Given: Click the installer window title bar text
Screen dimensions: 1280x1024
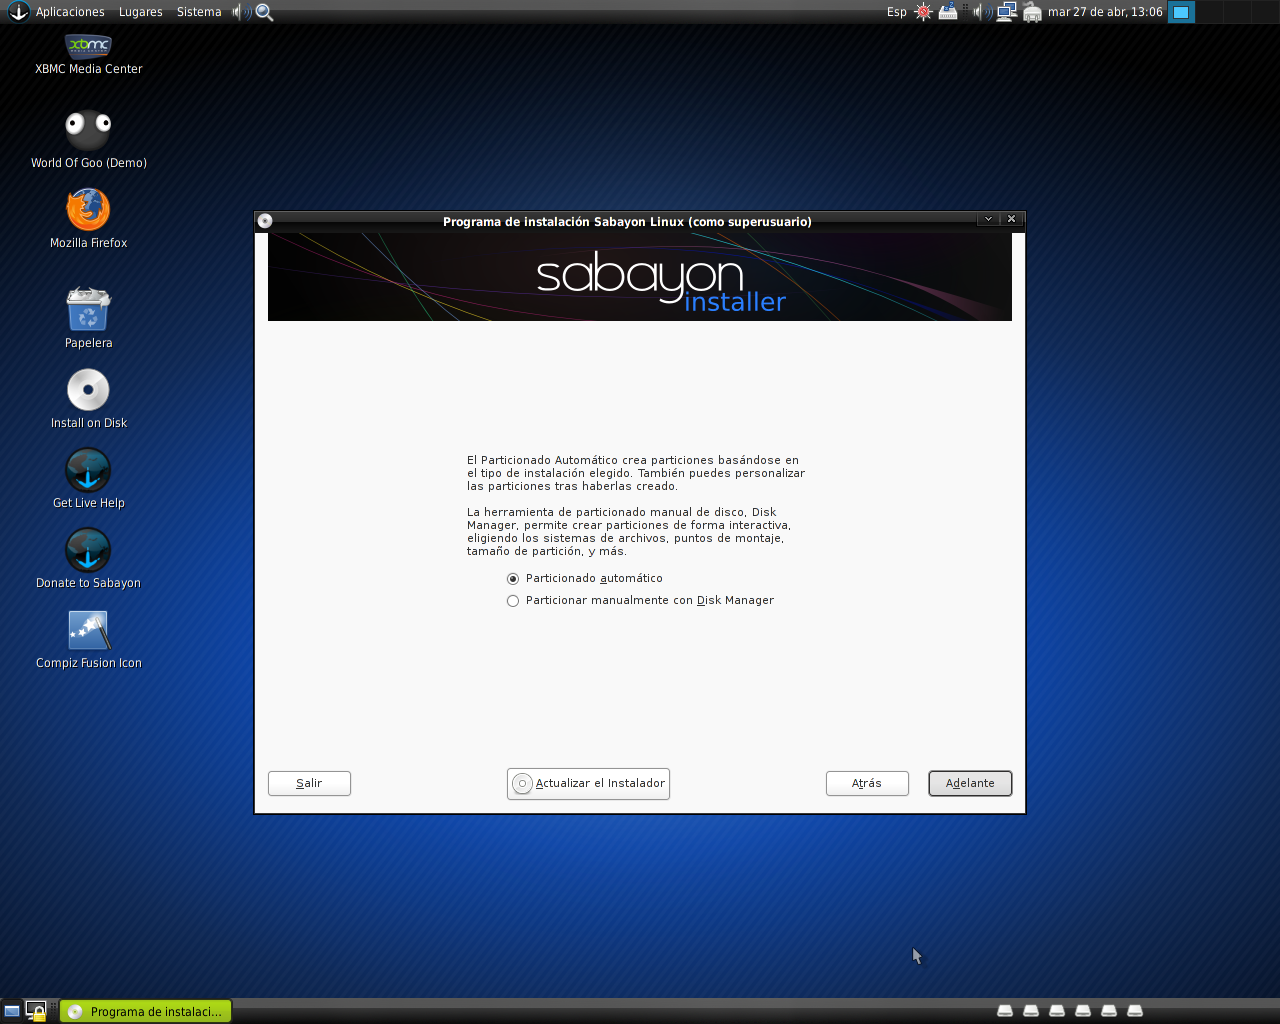Looking at the screenshot, I should [x=627, y=222].
